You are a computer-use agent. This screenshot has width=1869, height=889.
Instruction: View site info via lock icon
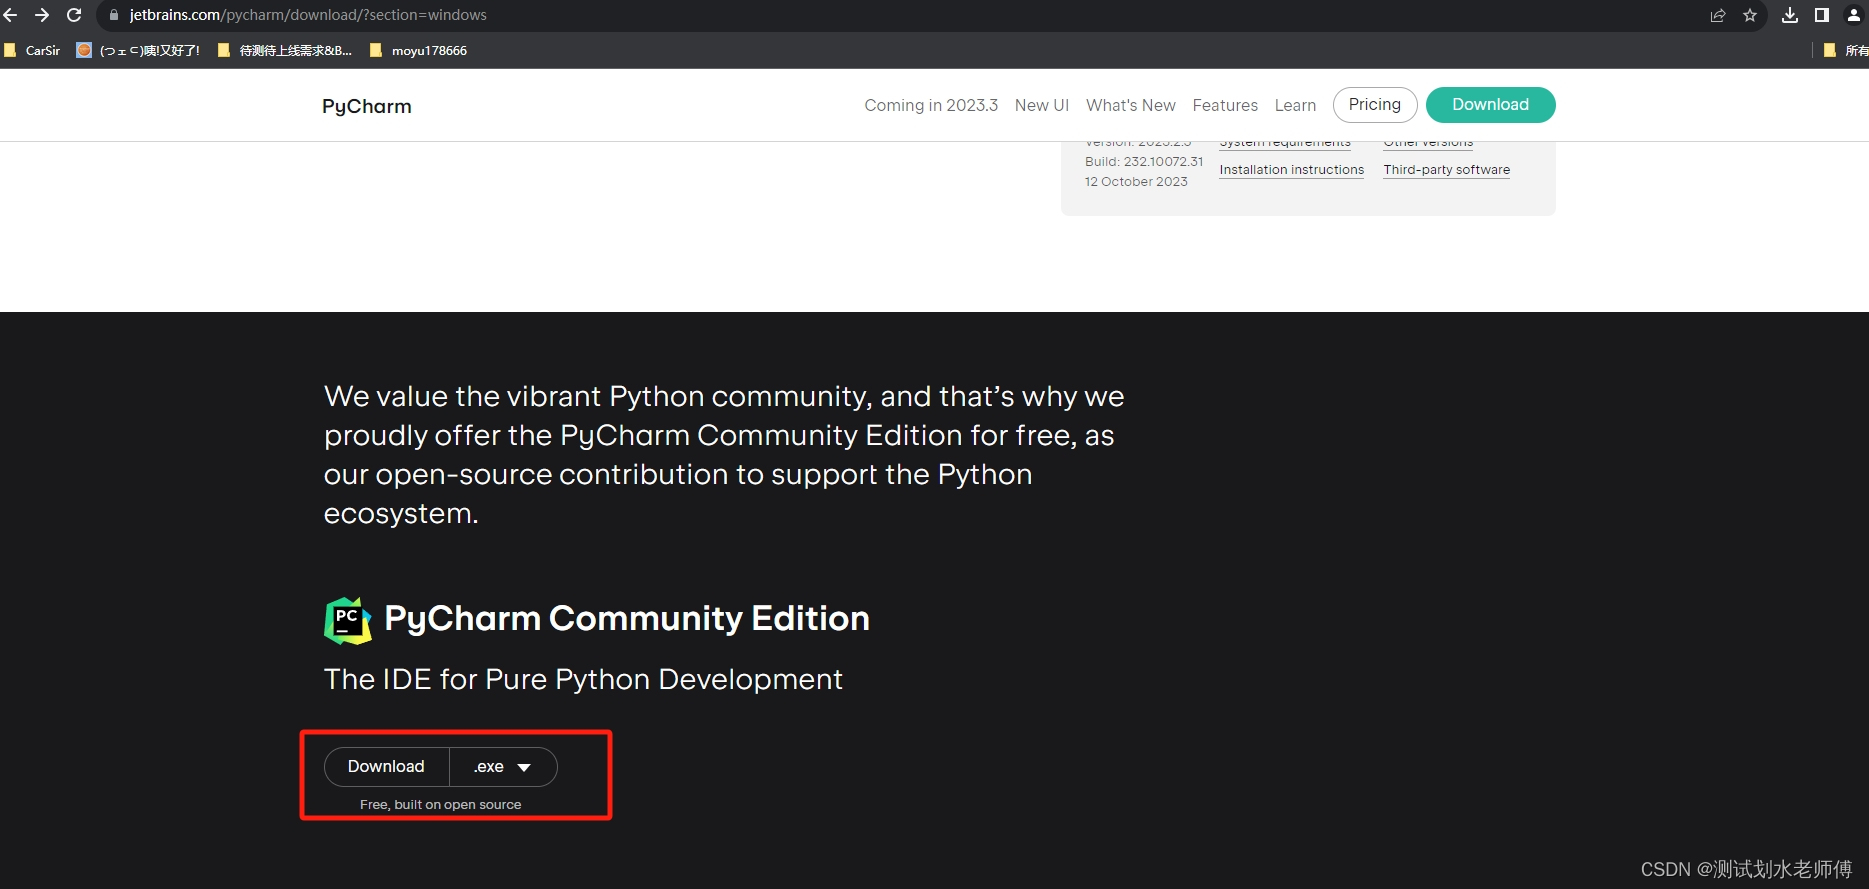113,15
